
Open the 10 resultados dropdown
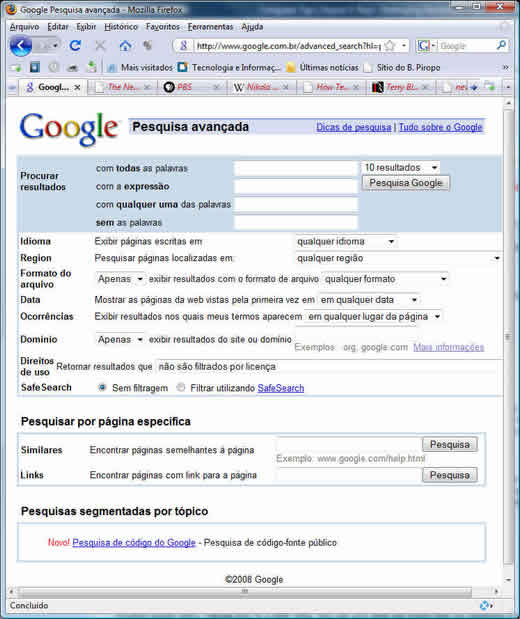click(x=400, y=167)
